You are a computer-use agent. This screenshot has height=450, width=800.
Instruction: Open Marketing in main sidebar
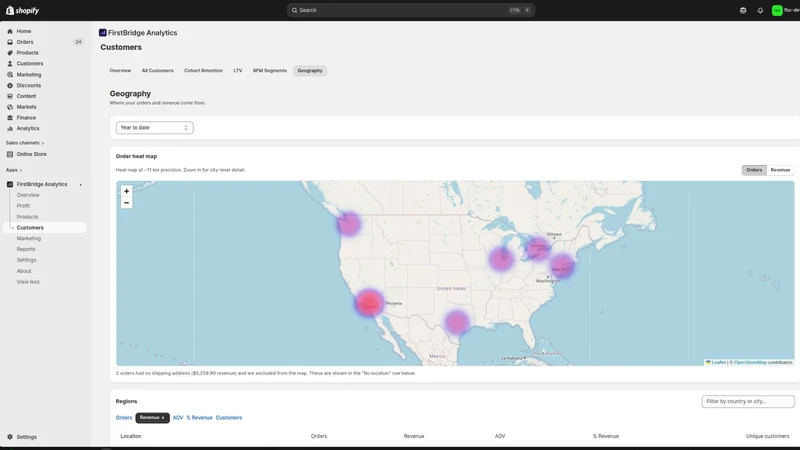point(29,74)
